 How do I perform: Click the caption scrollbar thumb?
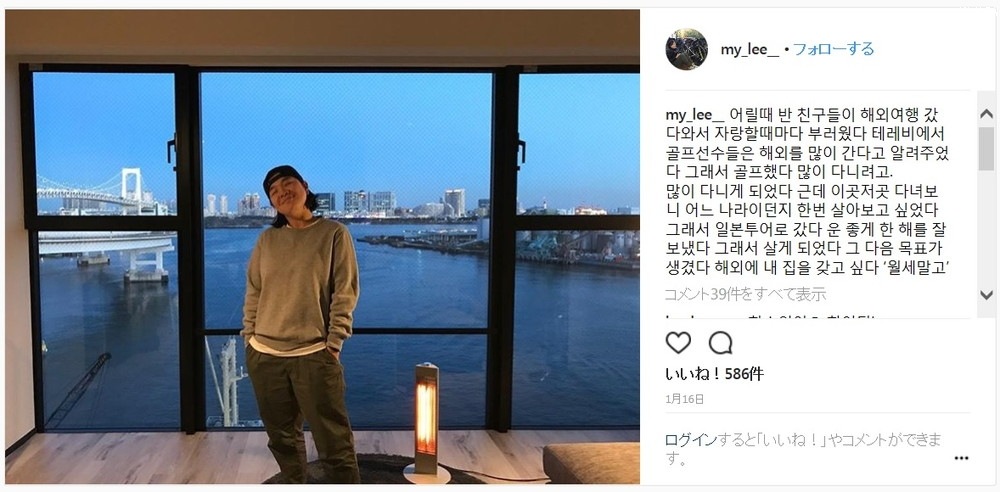coord(986,148)
